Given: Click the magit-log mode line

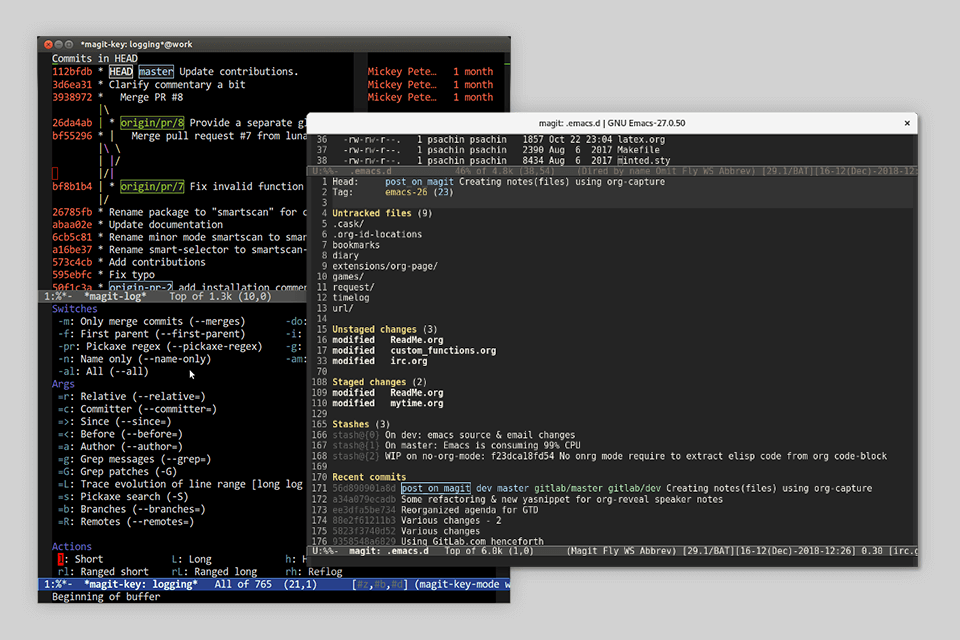Looking at the screenshot, I should tap(173, 296).
